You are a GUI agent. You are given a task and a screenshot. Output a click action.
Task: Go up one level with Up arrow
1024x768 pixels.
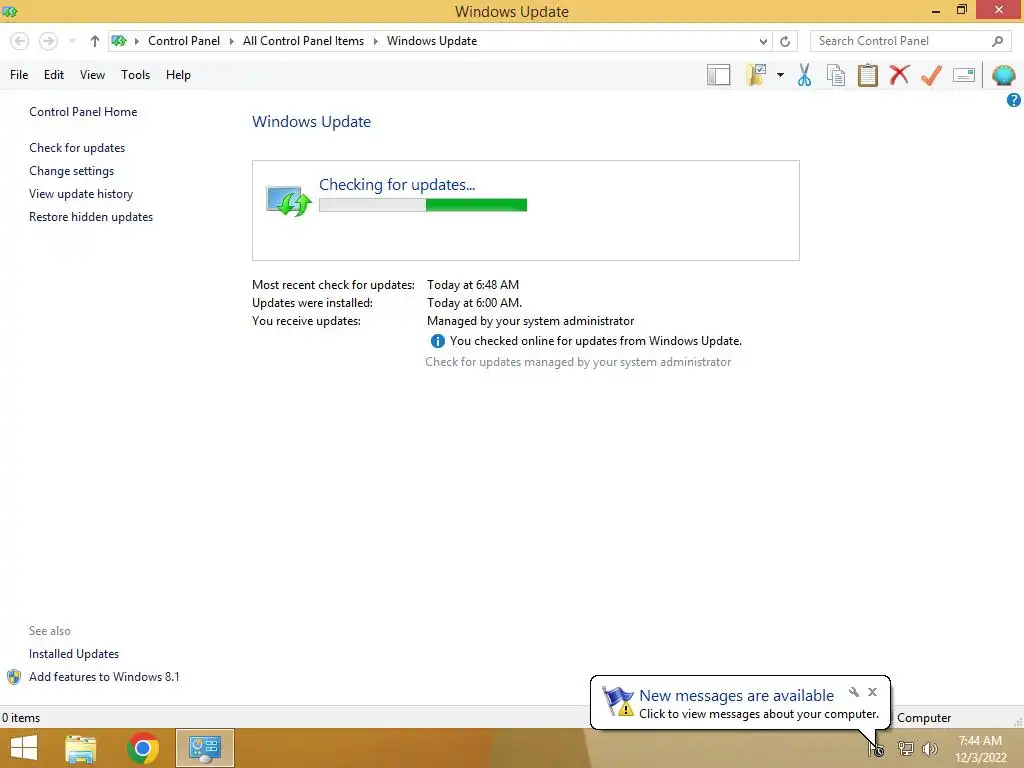click(x=95, y=41)
